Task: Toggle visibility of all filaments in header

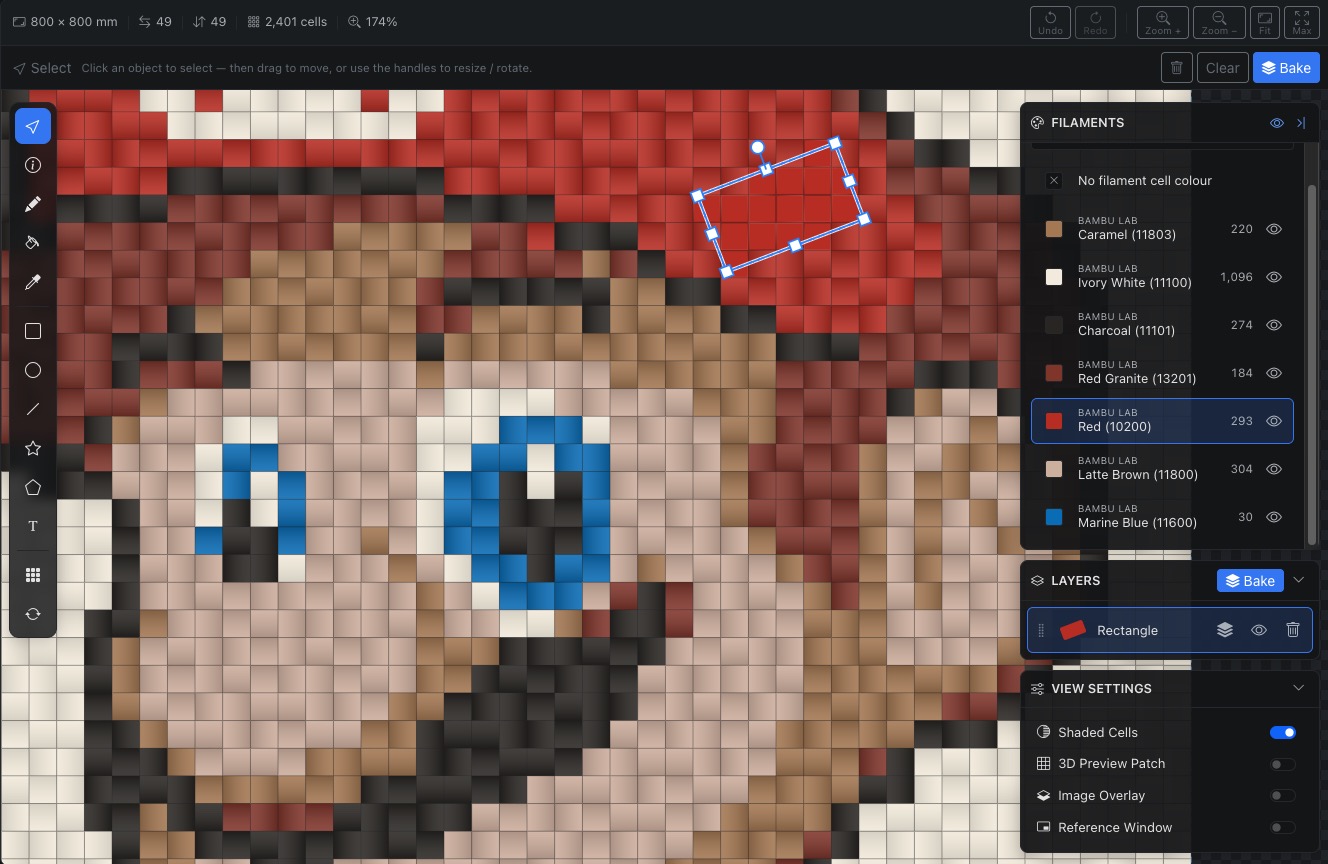Action: [x=1277, y=123]
